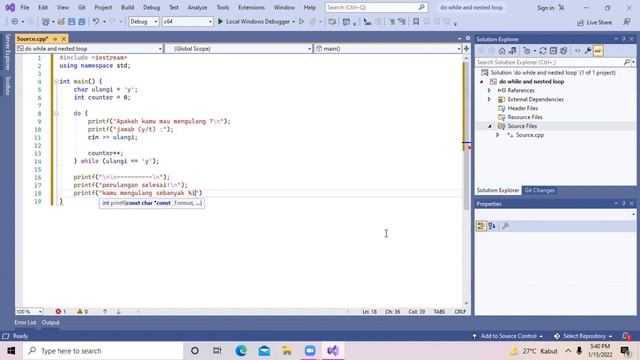Viewport: 640px width, 360px height.
Task: Expand the References node
Action: click(489, 91)
